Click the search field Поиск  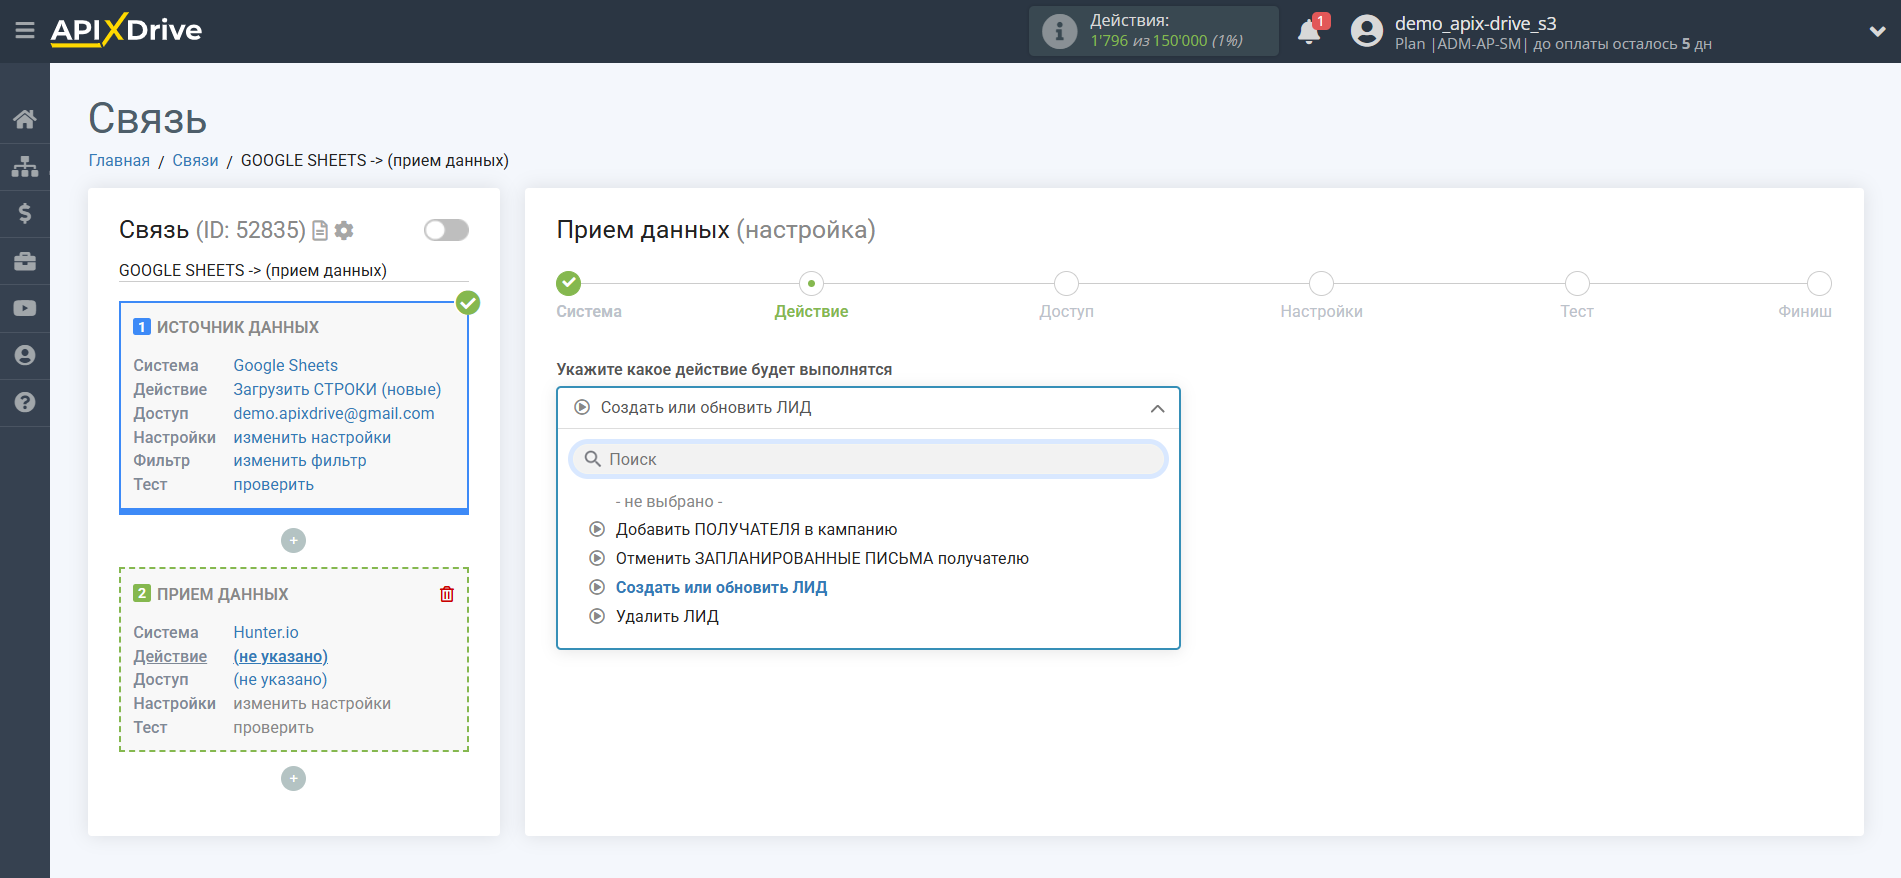[x=868, y=459]
